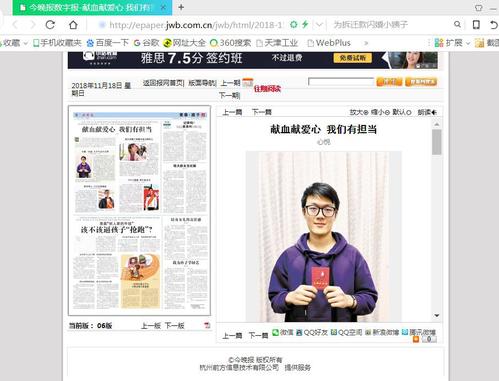Open the 百度一下 bookmark

click(107, 43)
